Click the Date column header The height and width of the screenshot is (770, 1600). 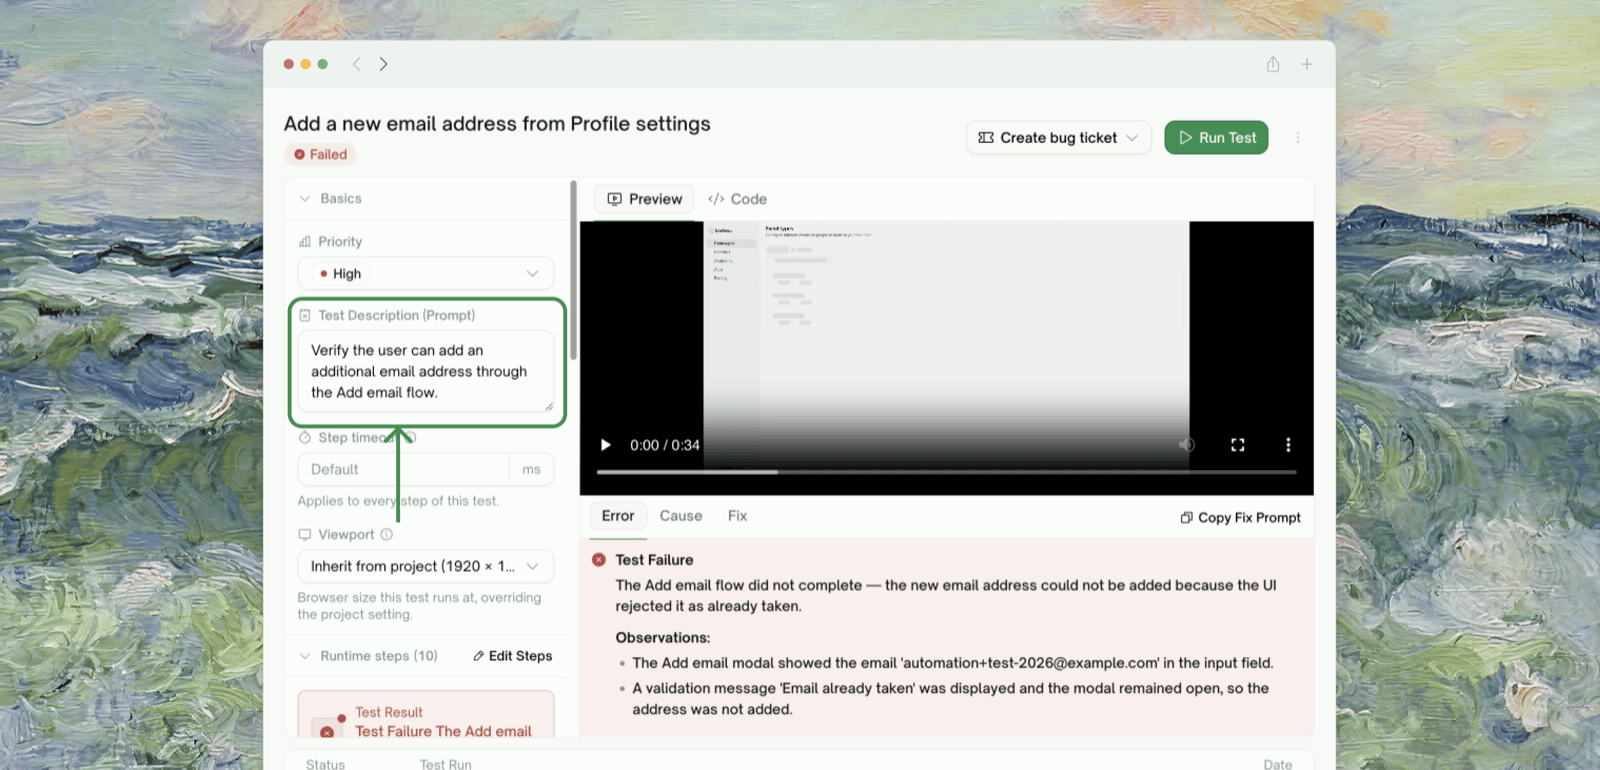tap(1277, 764)
